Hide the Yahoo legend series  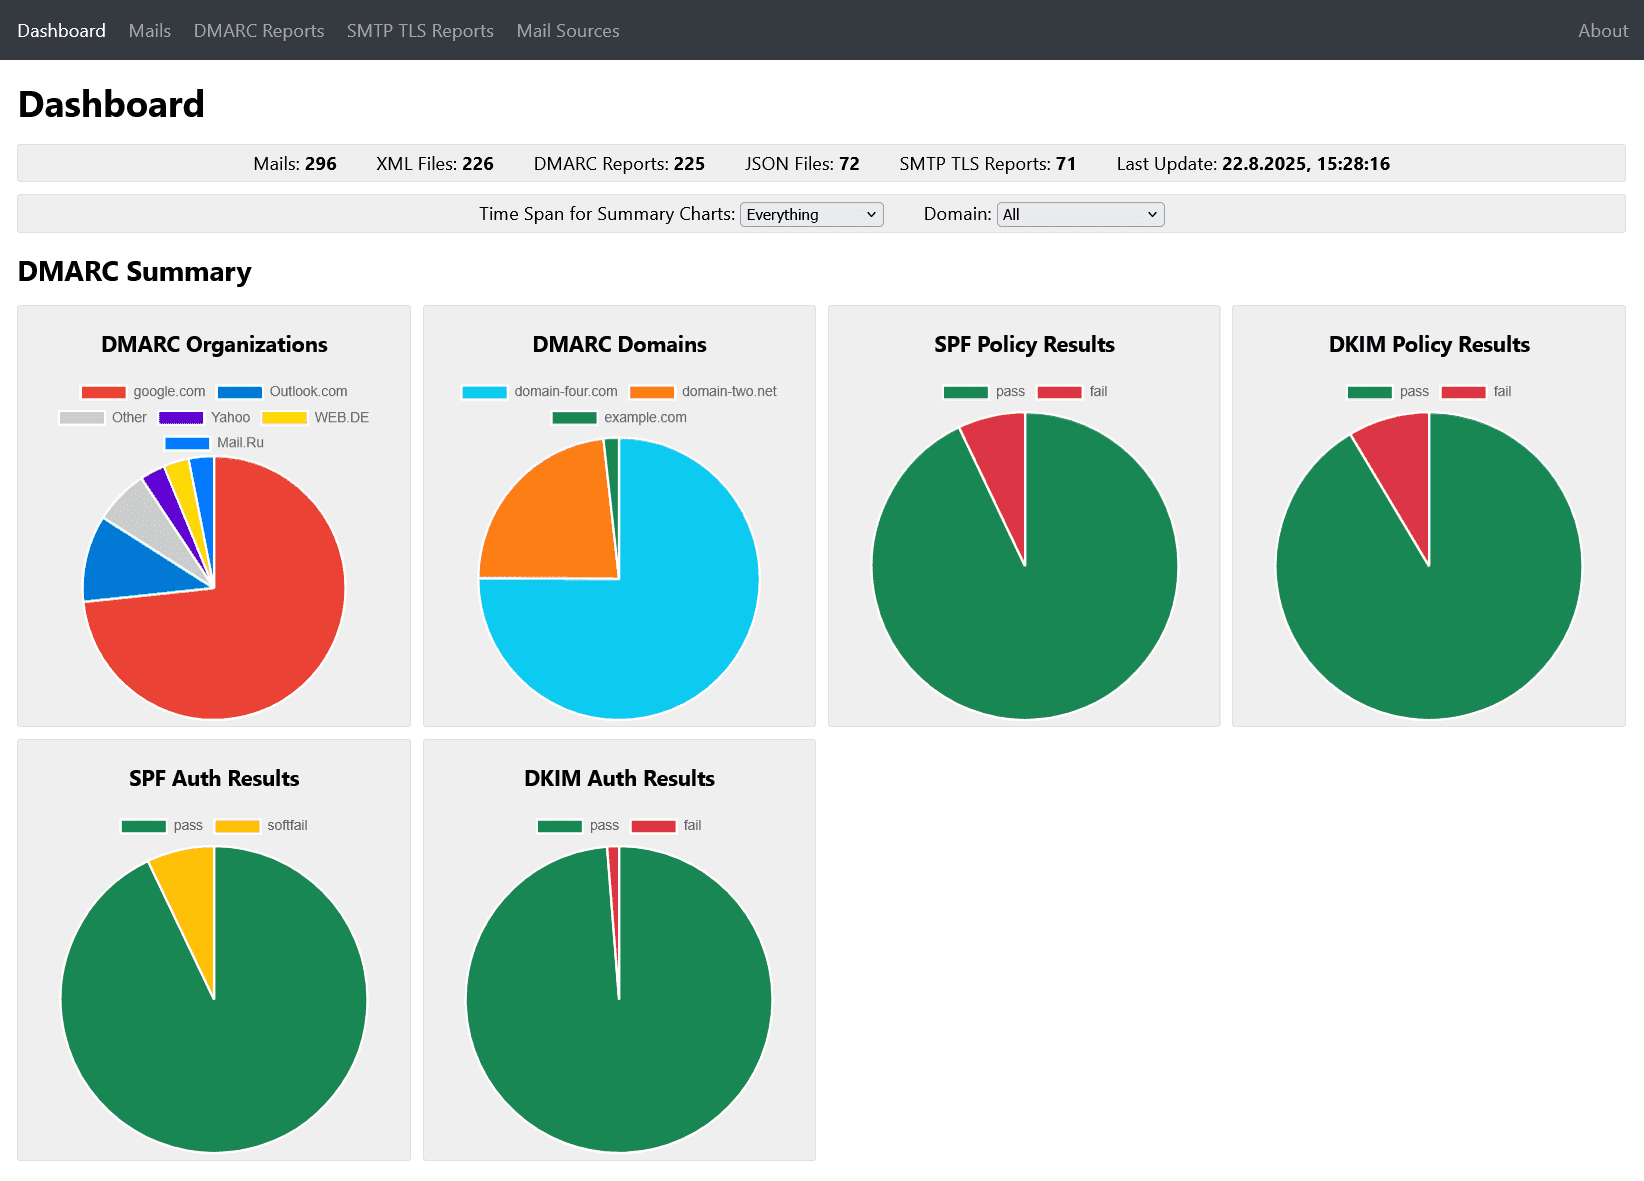[205, 418]
